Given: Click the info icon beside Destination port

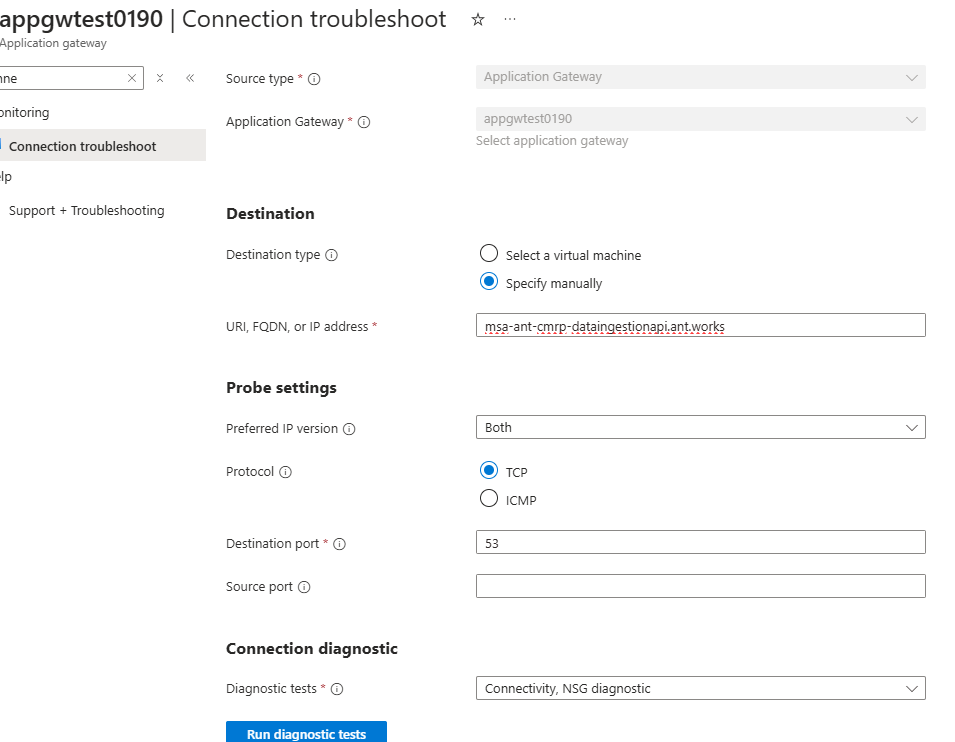Looking at the screenshot, I should tap(339, 544).
